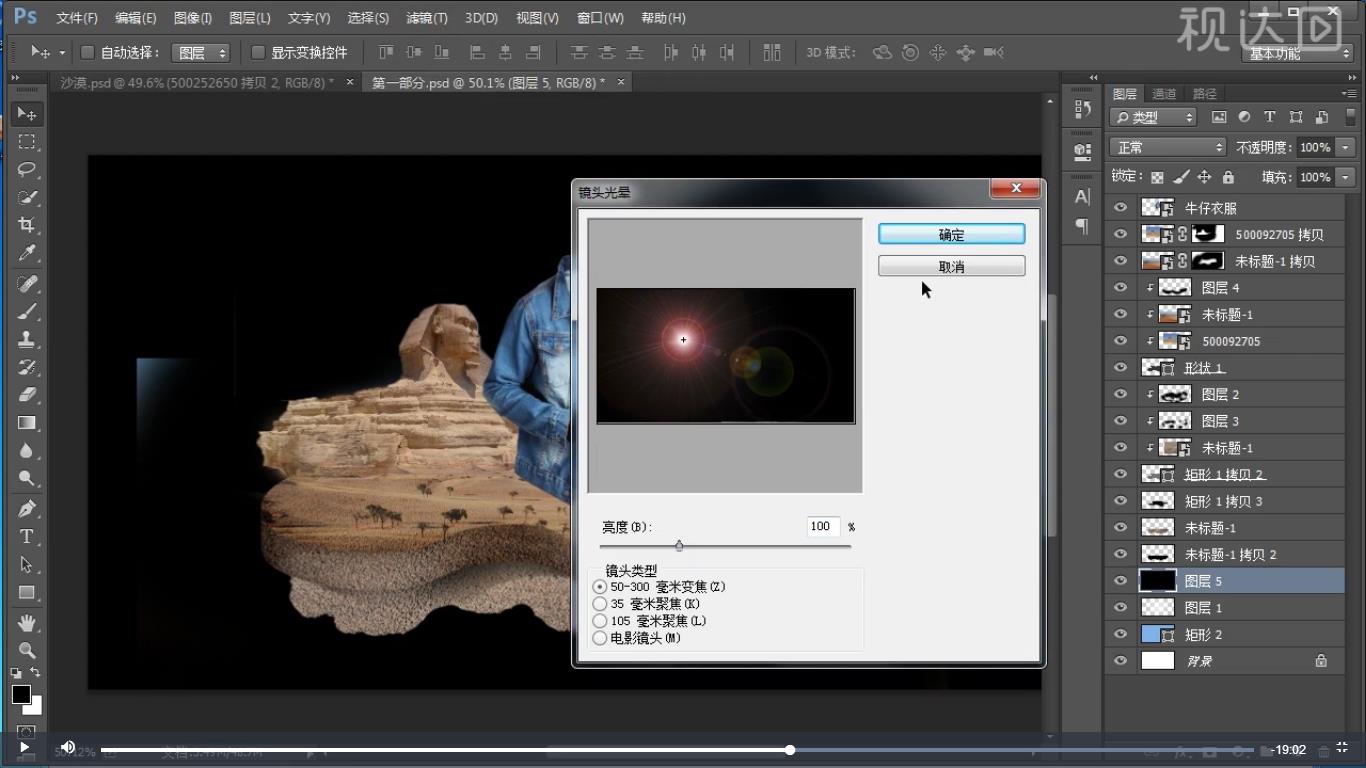Click the 亮度 brightness slider handle

click(679, 546)
